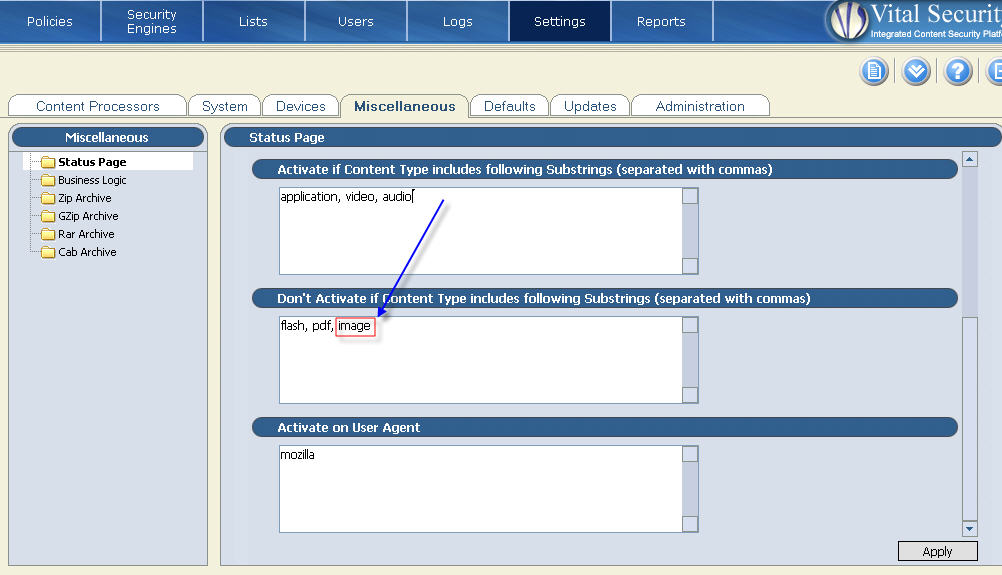This screenshot has width=1002, height=575.
Task: Open help with the question mark icon
Action: [958, 71]
